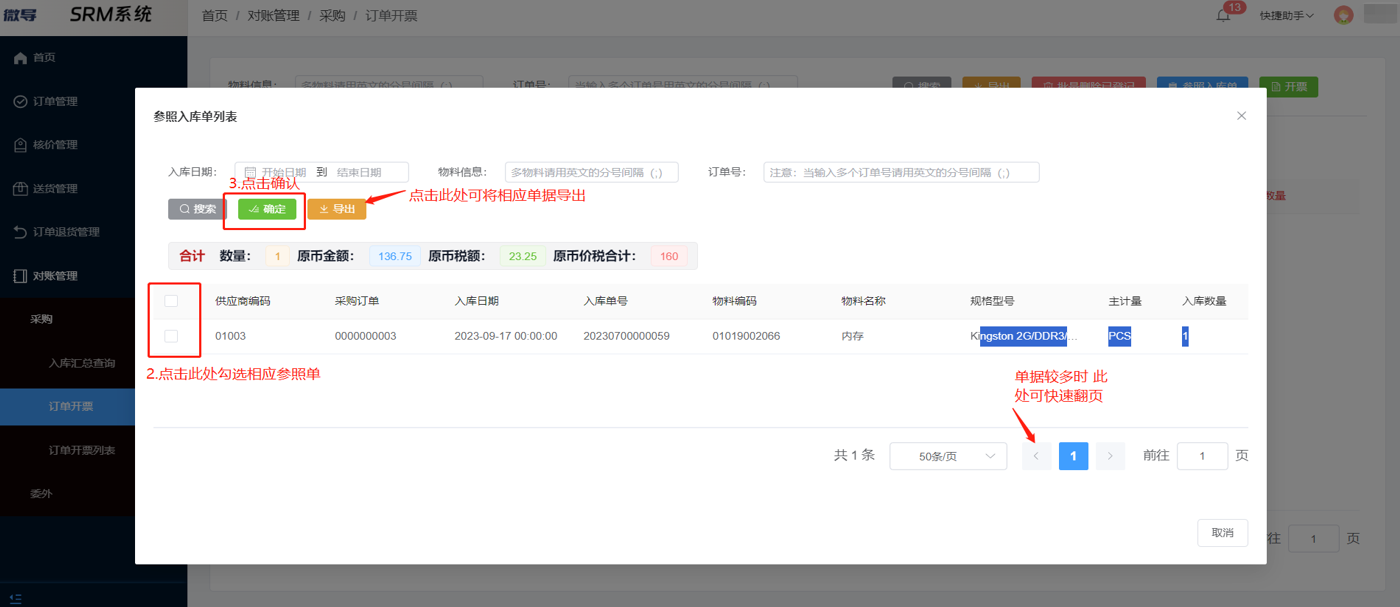Click the 主计量 column header
Viewport: 1400px width, 607px height.
[x=1125, y=301]
